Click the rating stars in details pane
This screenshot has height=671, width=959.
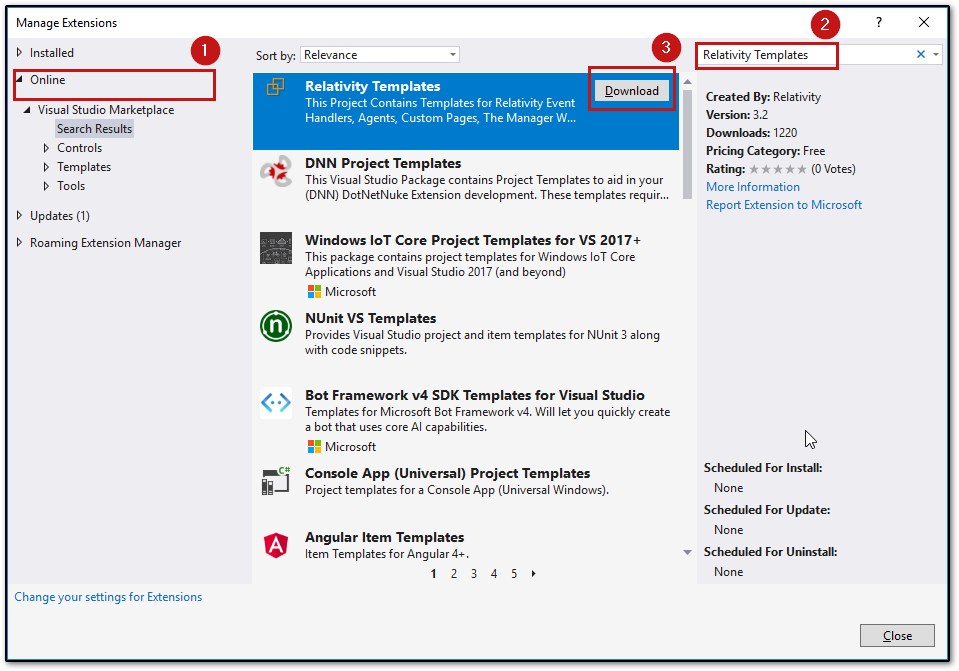(778, 169)
